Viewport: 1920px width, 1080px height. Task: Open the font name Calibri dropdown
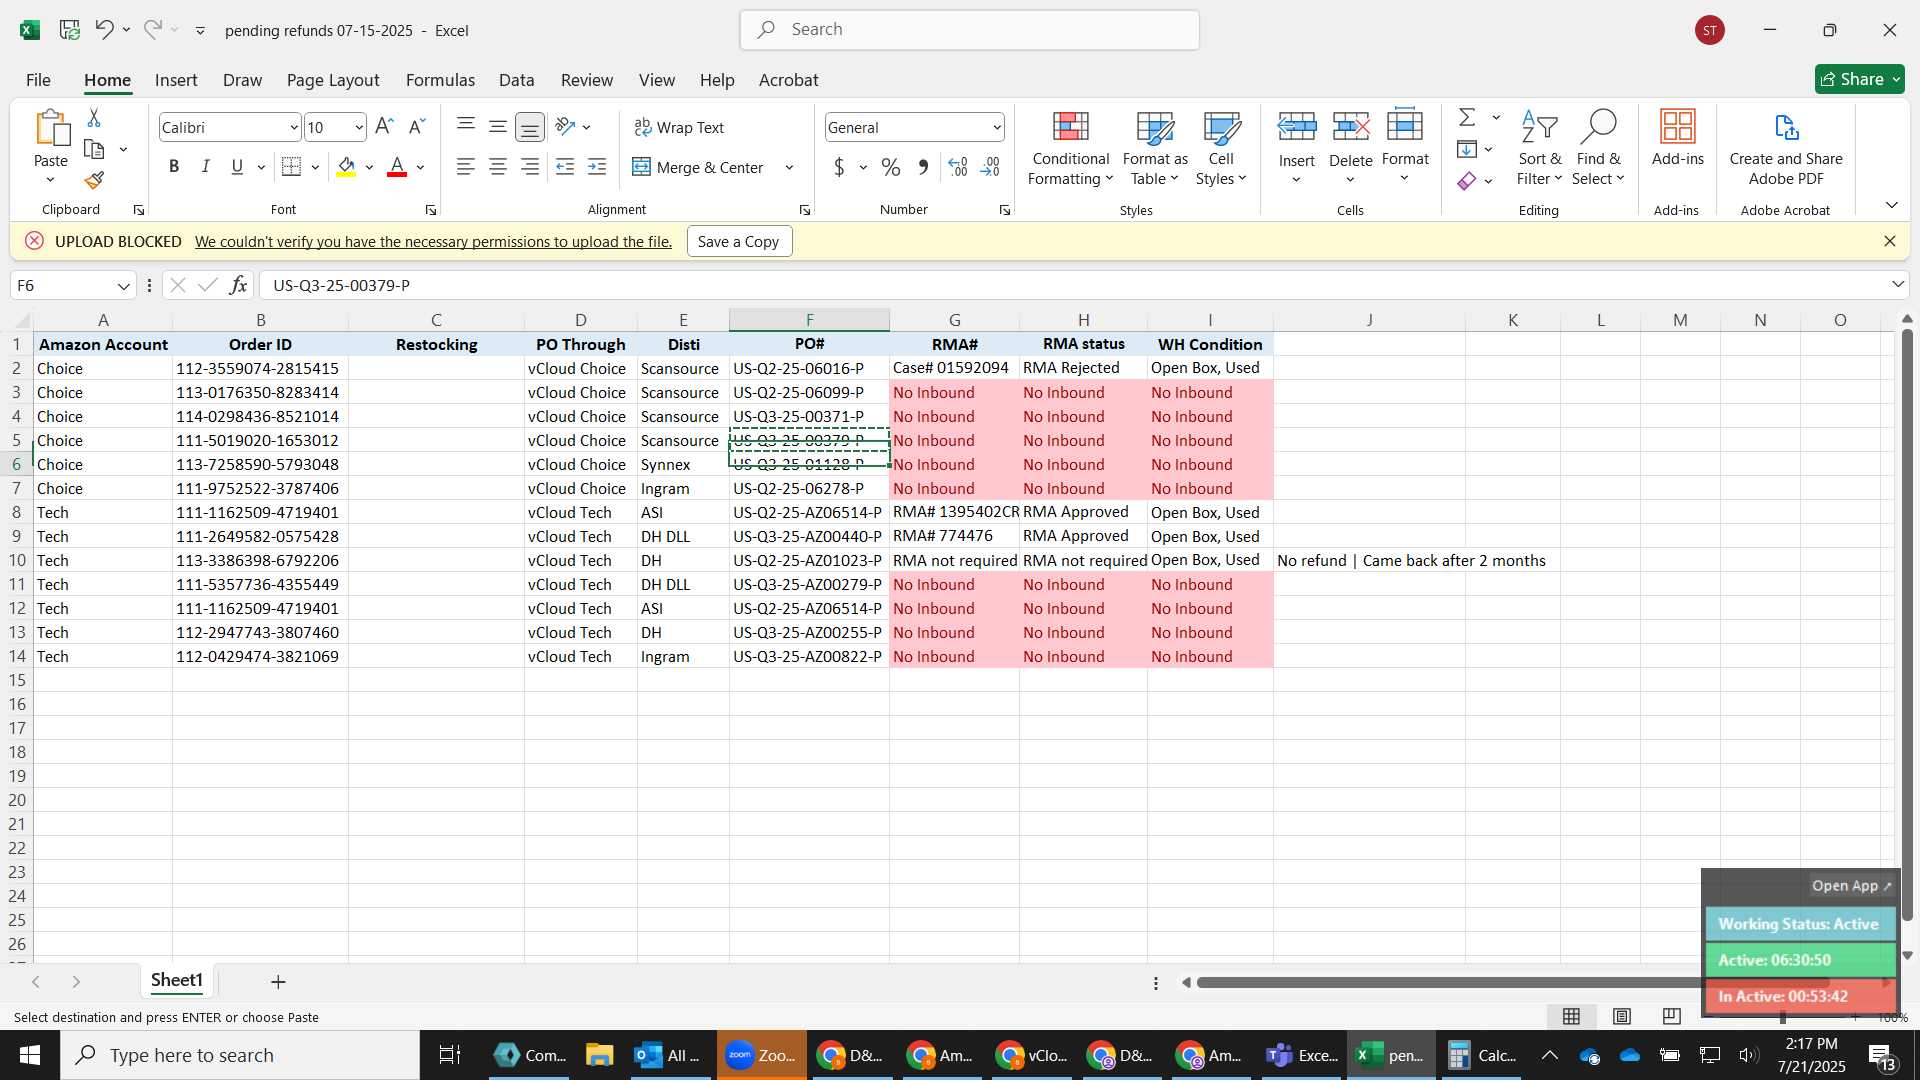tap(293, 127)
